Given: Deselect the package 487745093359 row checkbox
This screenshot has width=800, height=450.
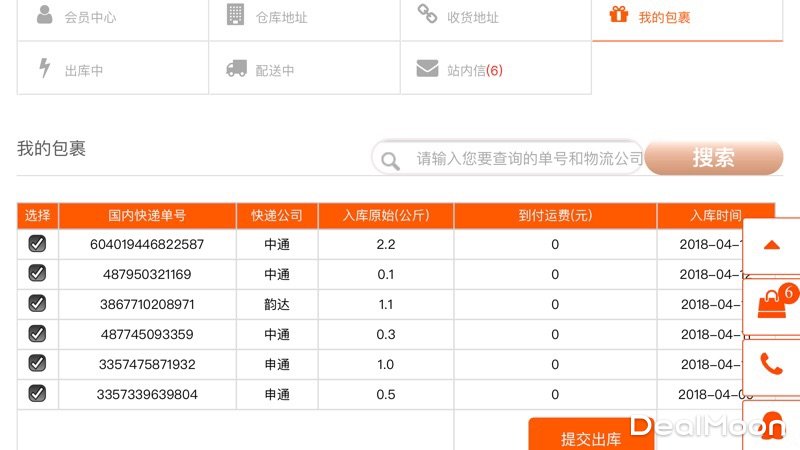Looking at the screenshot, I should click(x=37, y=334).
